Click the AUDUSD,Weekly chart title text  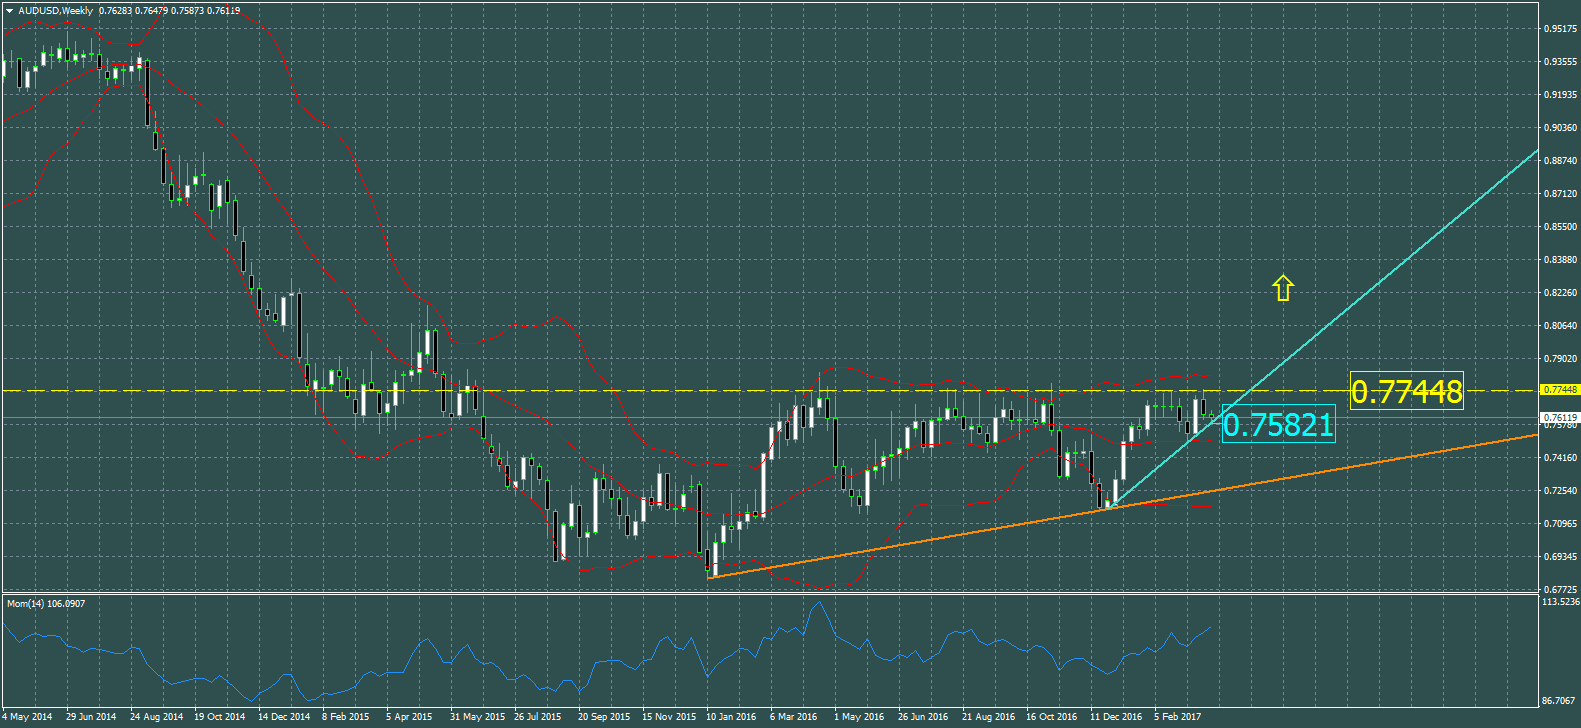[56, 11]
